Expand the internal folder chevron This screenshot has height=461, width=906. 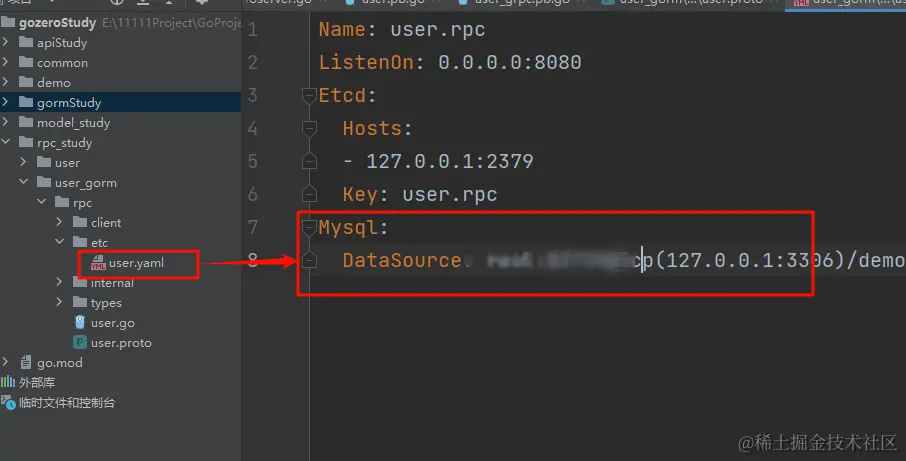(x=59, y=282)
